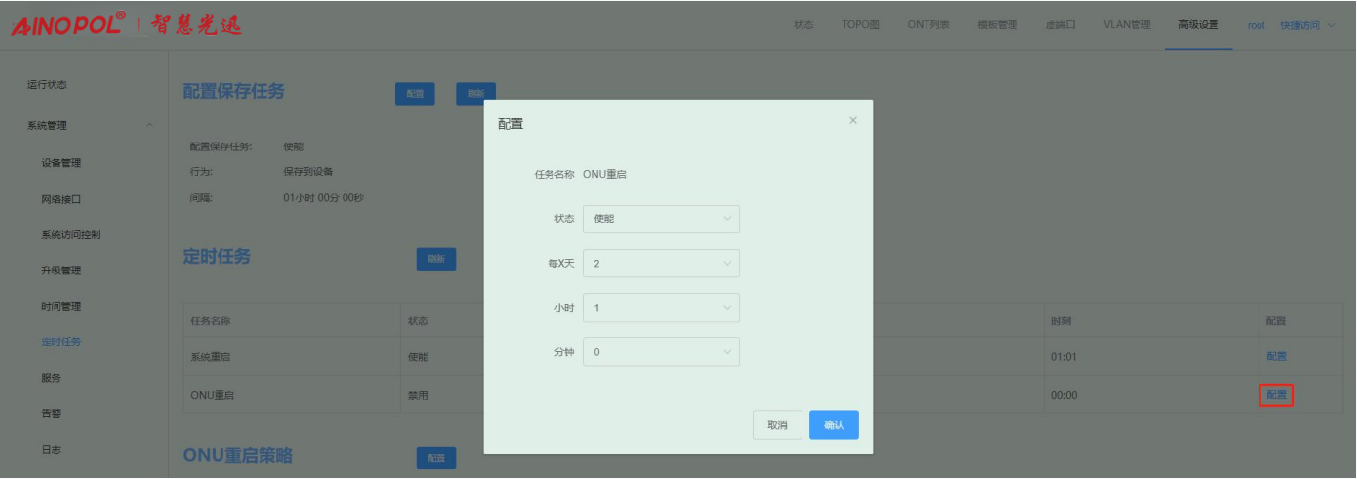Click the 取消 button
Screen dimensions: 1357x479
click(x=777, y=425)
